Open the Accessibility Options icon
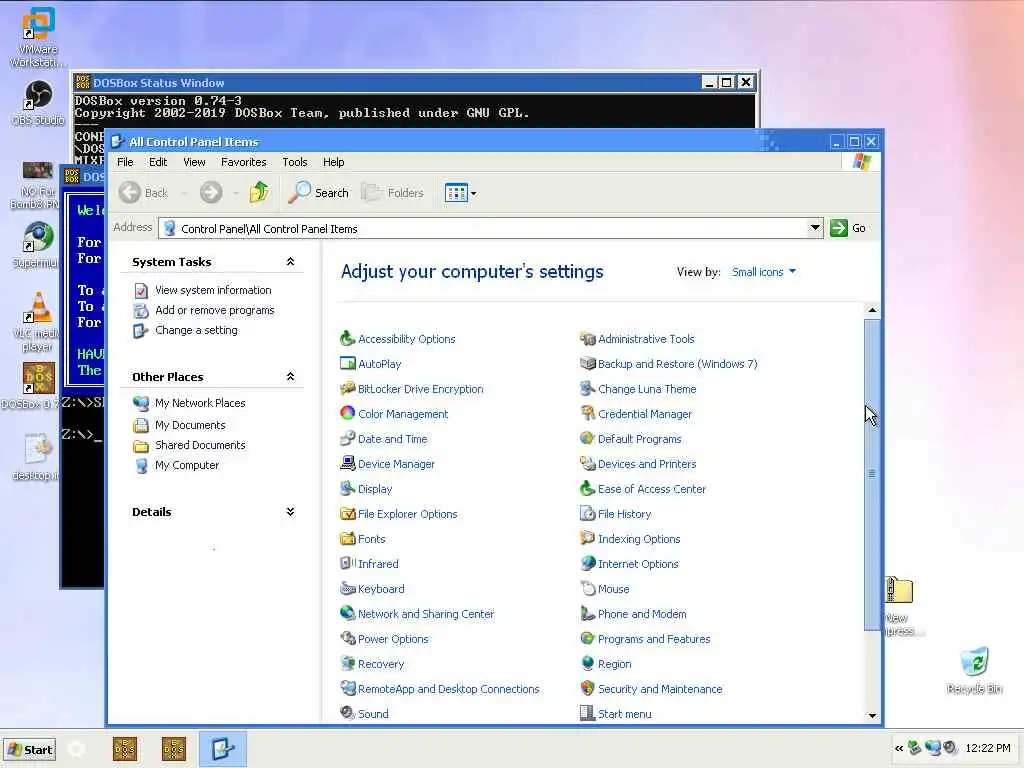This screenshot has height=768, width=1024. (347, 338)
